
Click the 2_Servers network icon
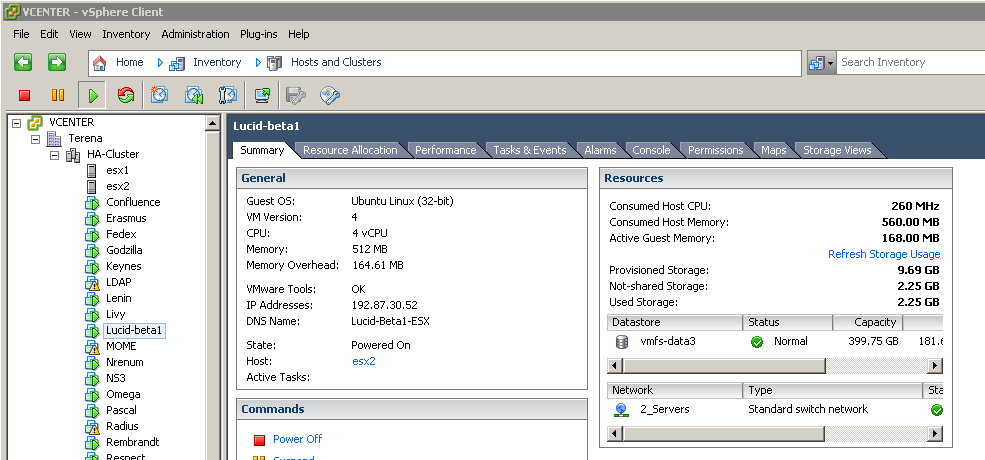coord(621,410)
